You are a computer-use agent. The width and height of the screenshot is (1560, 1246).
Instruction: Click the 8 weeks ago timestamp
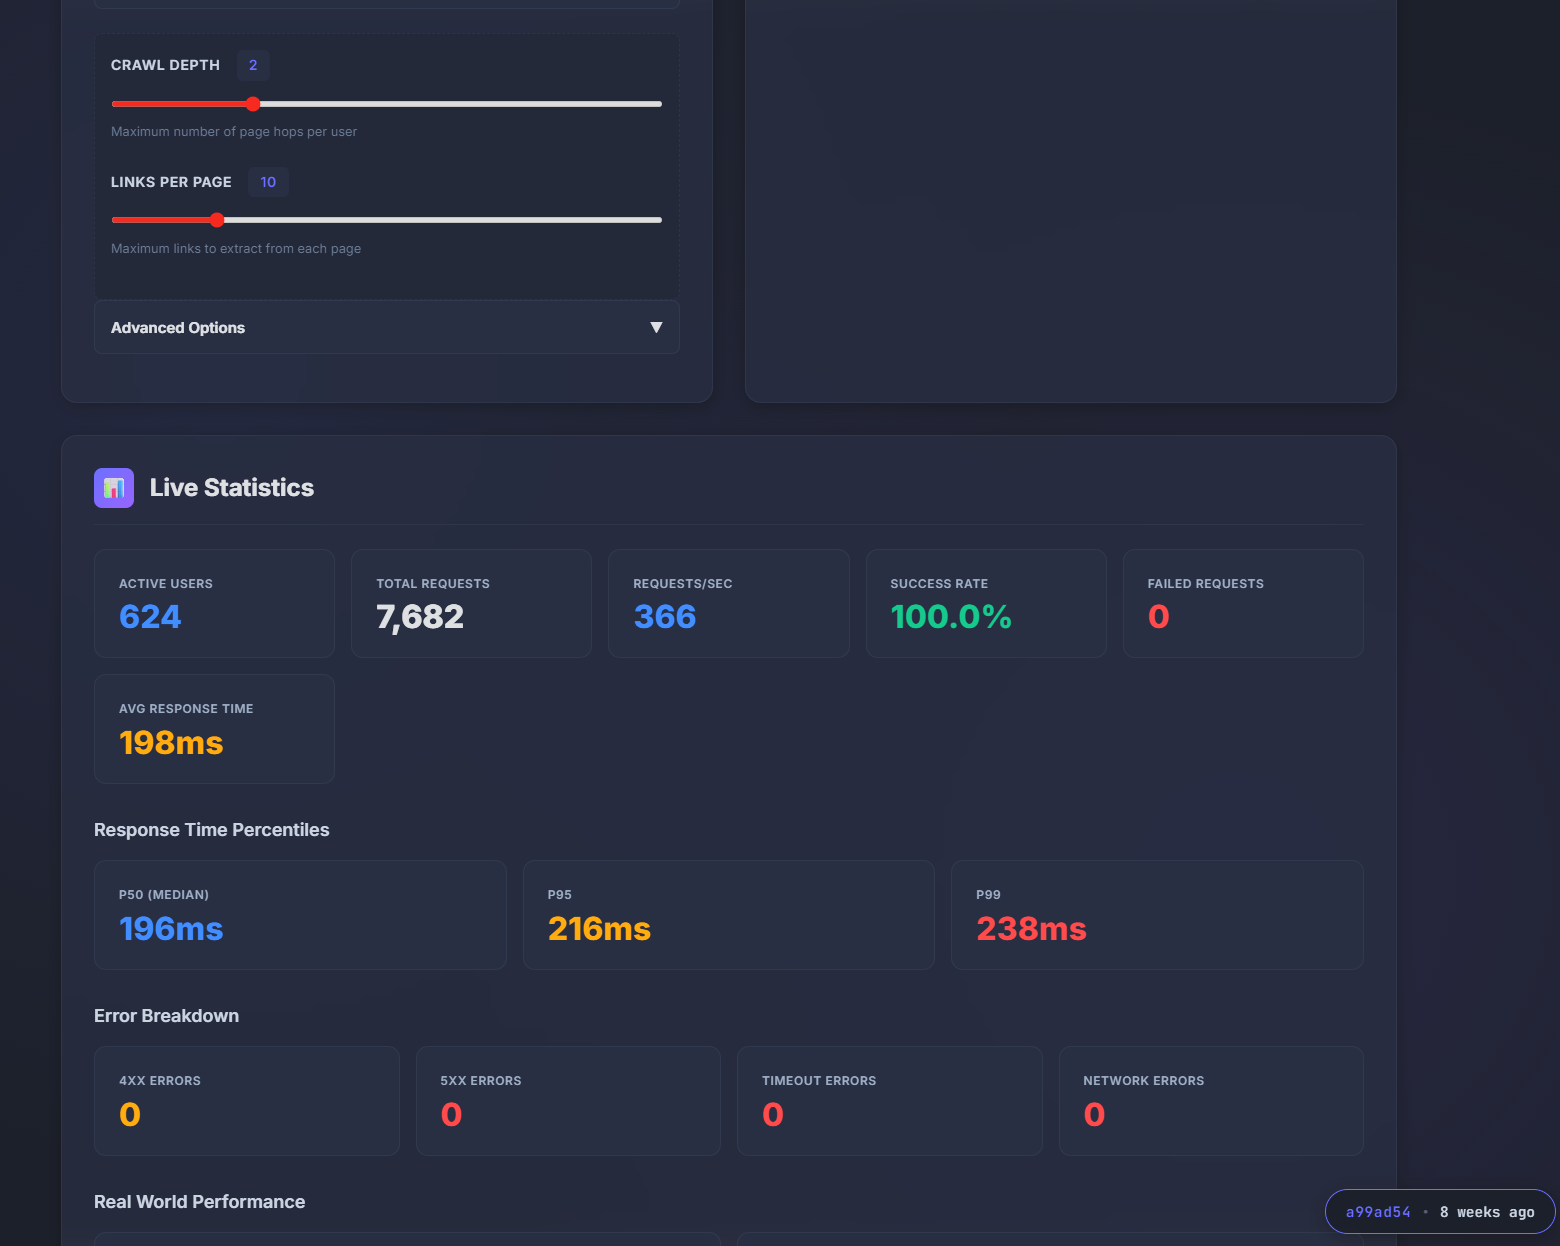tap(1486, 1212)
